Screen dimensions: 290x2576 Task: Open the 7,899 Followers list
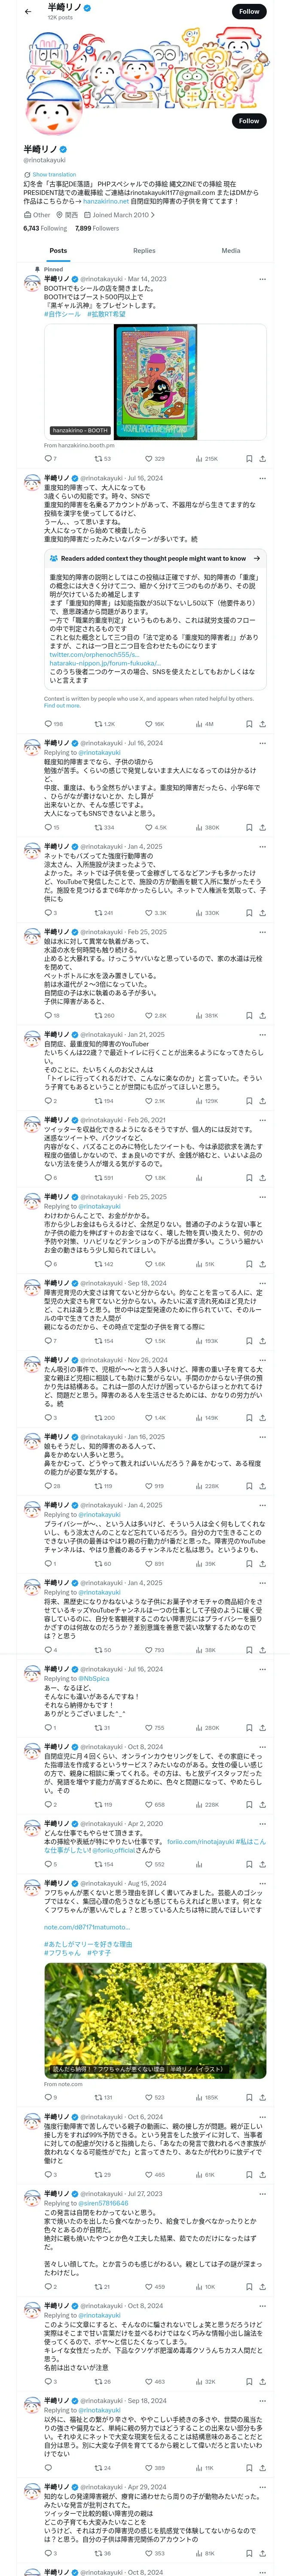[97, 228]
